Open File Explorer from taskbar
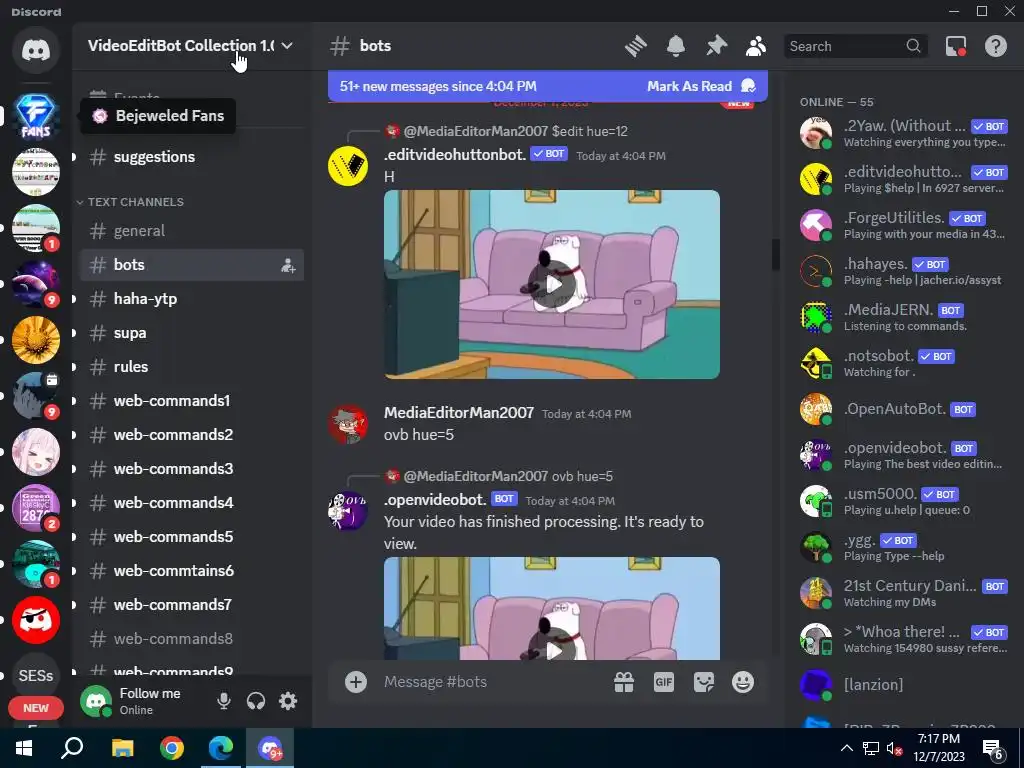The height and width of the screenshot is (768, 1024). coord(122,748)
